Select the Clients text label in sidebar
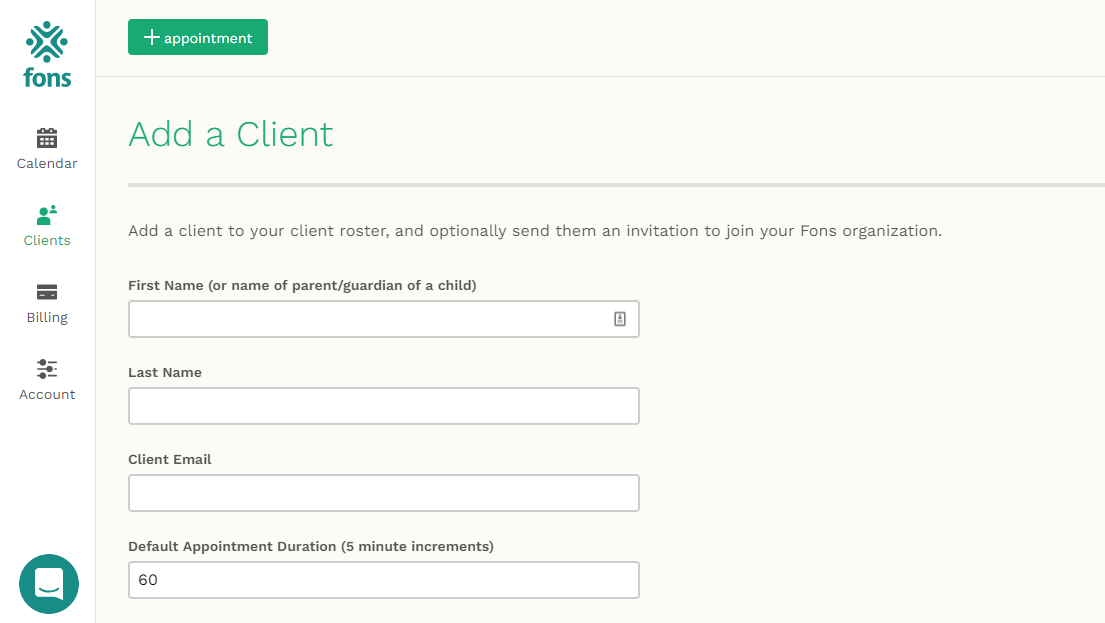Viewport: 1105px width, 623px height. pos(47,241)
